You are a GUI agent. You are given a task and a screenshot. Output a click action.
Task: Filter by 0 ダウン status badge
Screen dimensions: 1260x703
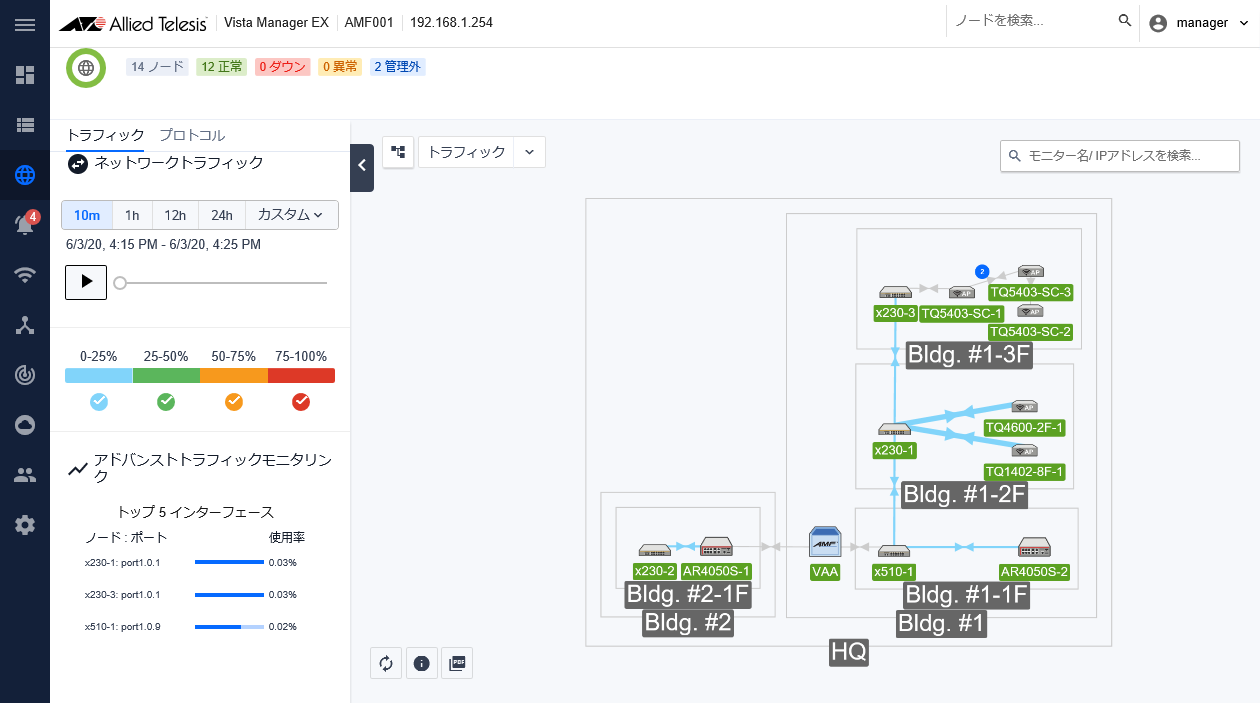(x=283, y=67)
